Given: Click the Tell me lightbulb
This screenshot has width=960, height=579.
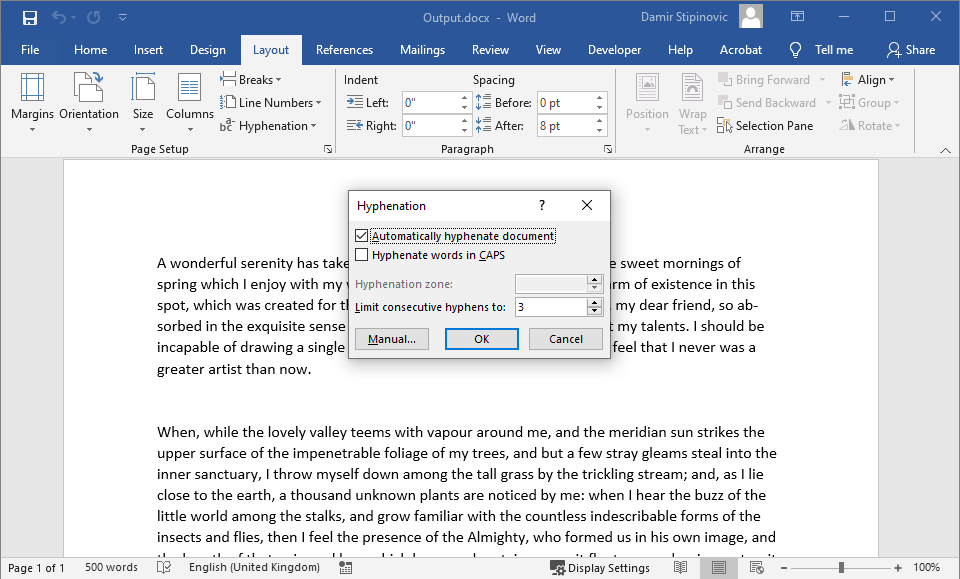Looking at the screenshot, I should coord(796,50).
